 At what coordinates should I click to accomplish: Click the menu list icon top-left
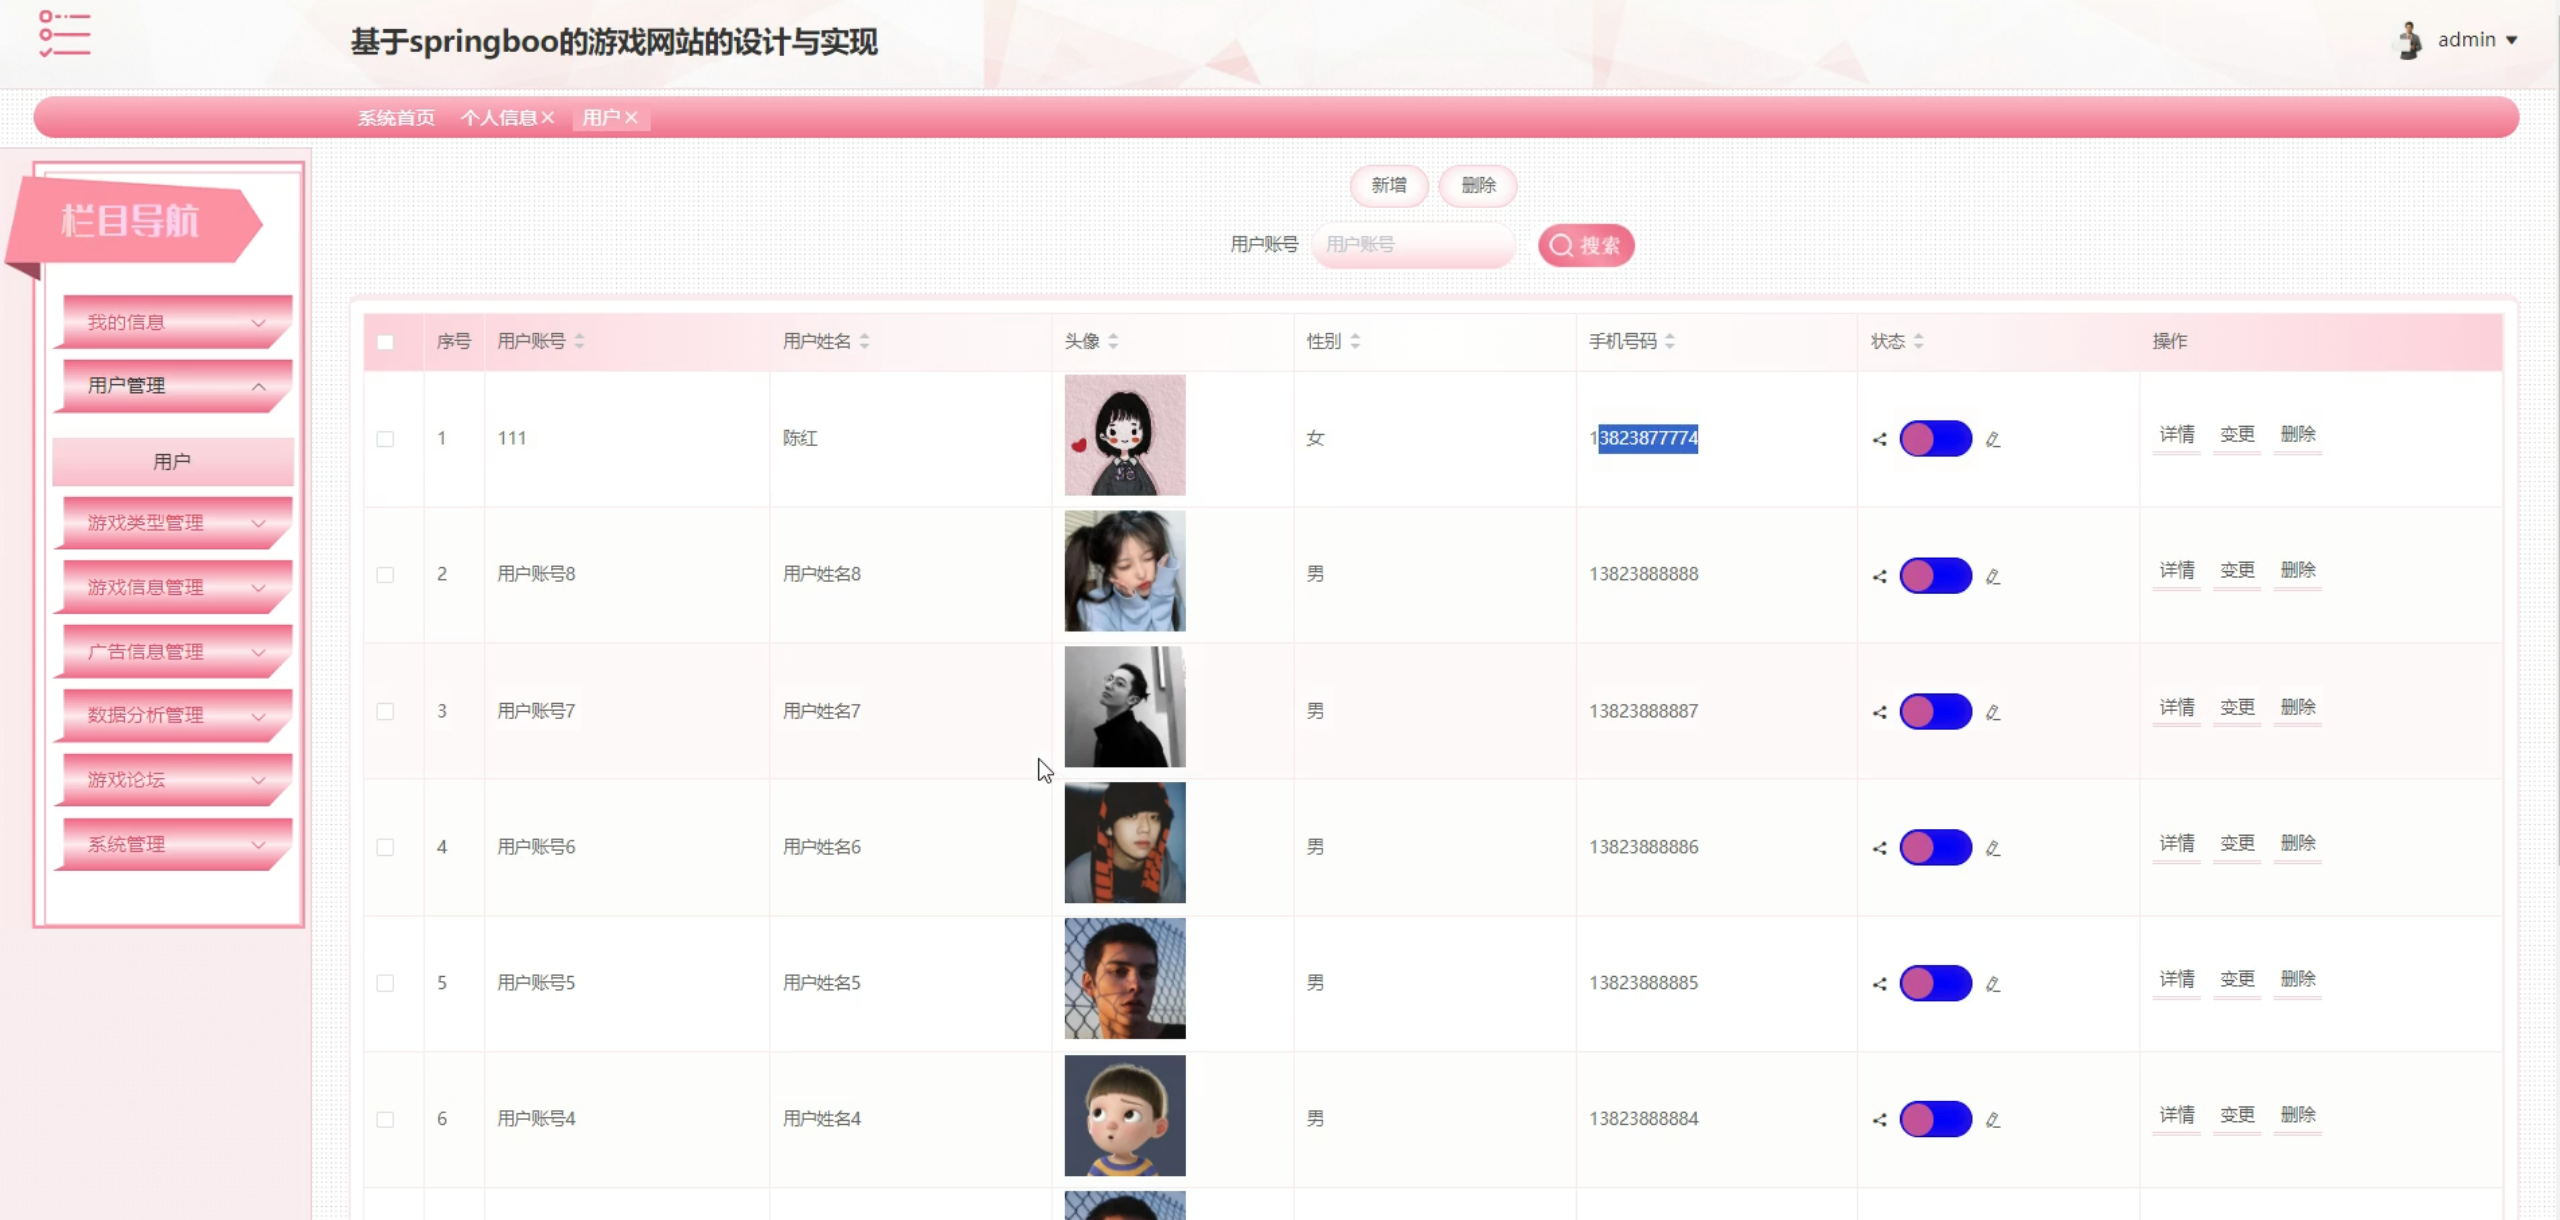(65, 34)
